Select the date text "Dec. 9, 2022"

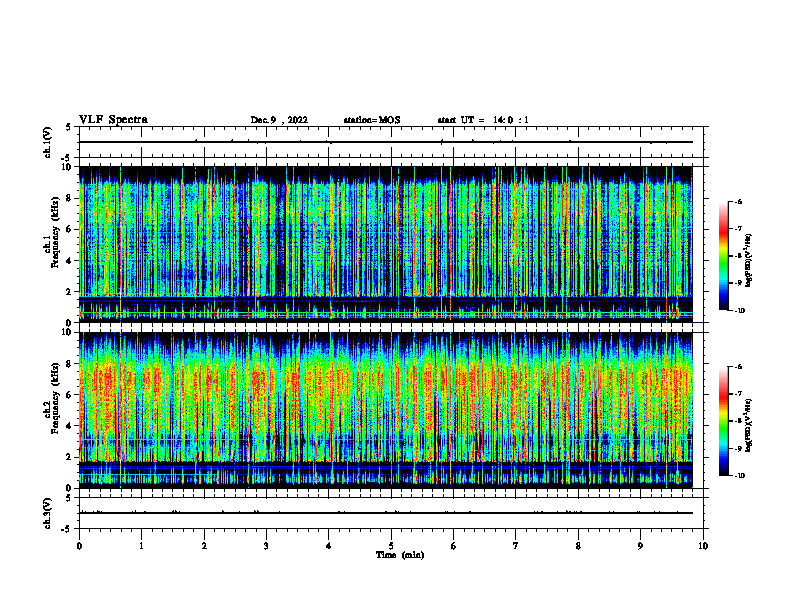pos(279,120)
